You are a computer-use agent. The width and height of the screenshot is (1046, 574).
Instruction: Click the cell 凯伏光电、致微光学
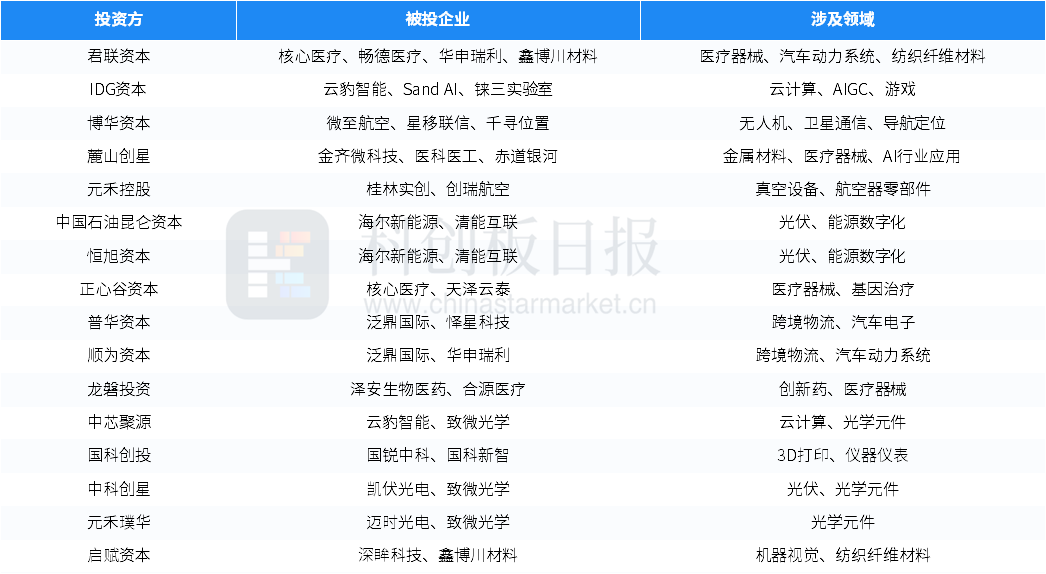click(438, 489)
